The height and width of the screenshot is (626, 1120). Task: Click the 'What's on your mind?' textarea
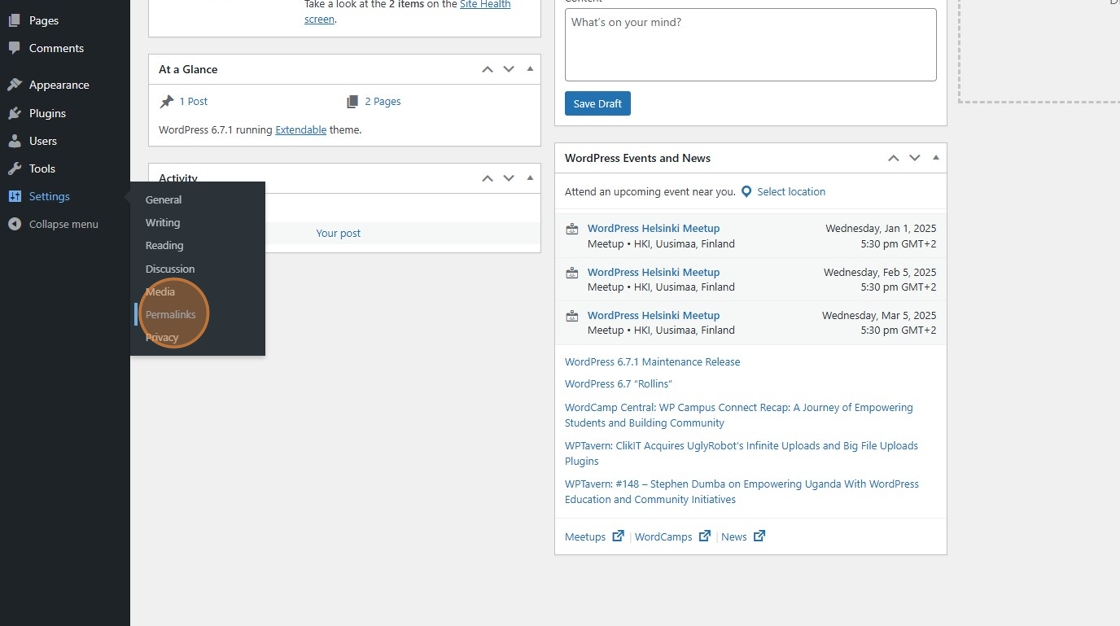(x=751, y=44)
